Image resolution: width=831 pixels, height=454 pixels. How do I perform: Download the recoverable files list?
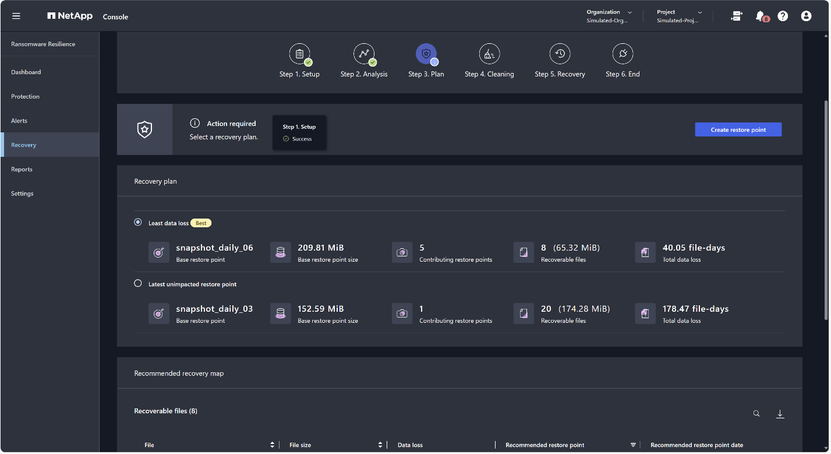coord(780,414)
